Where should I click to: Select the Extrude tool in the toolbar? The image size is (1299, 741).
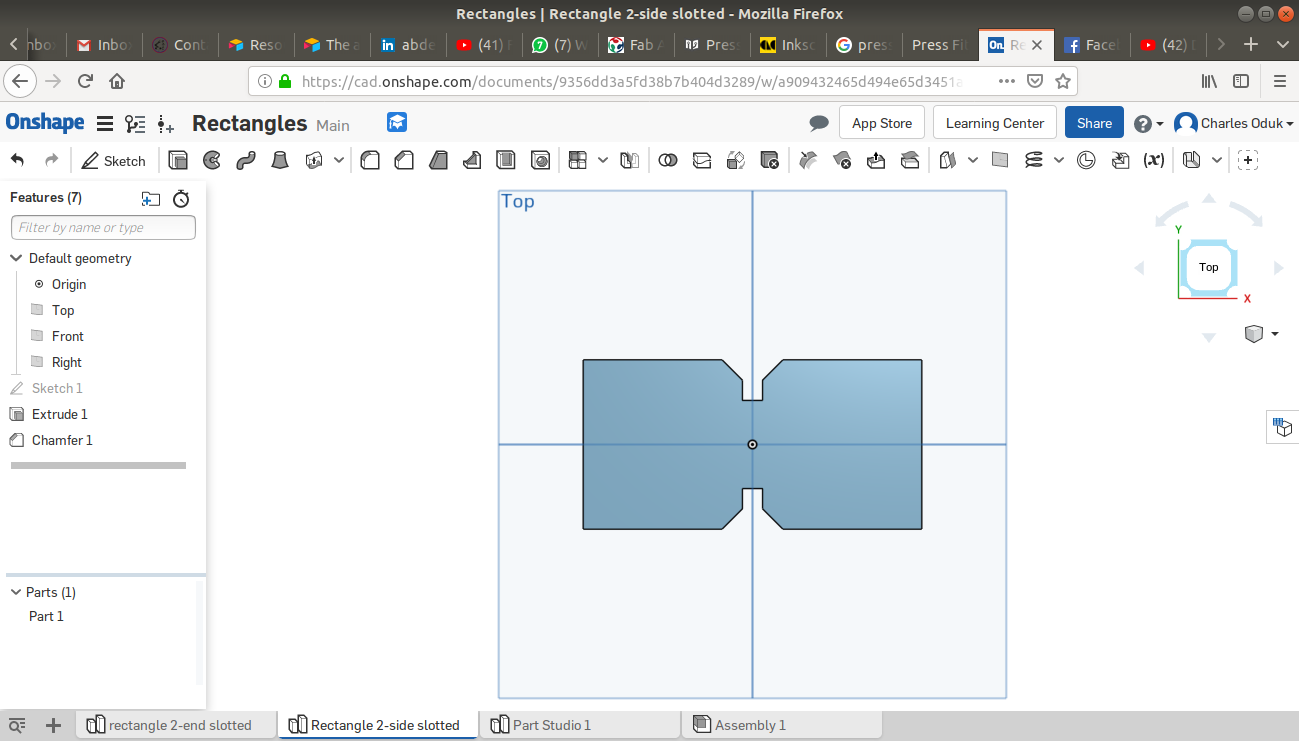pyautogui.click(x=178, y=160)
